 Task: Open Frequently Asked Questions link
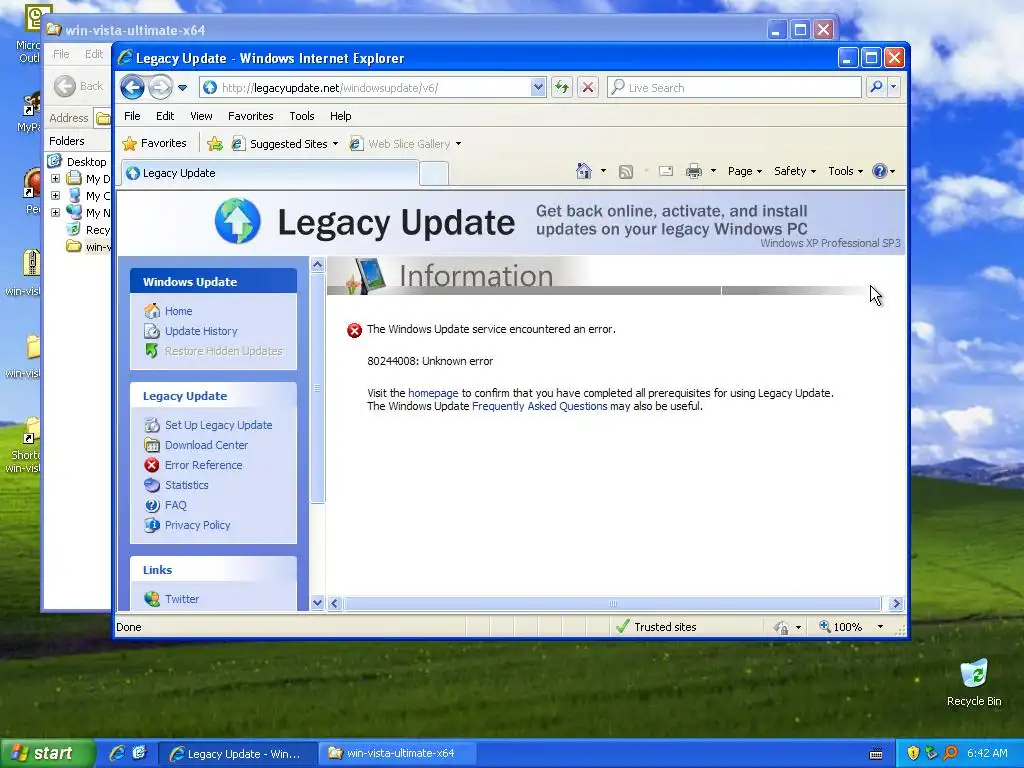539,406
